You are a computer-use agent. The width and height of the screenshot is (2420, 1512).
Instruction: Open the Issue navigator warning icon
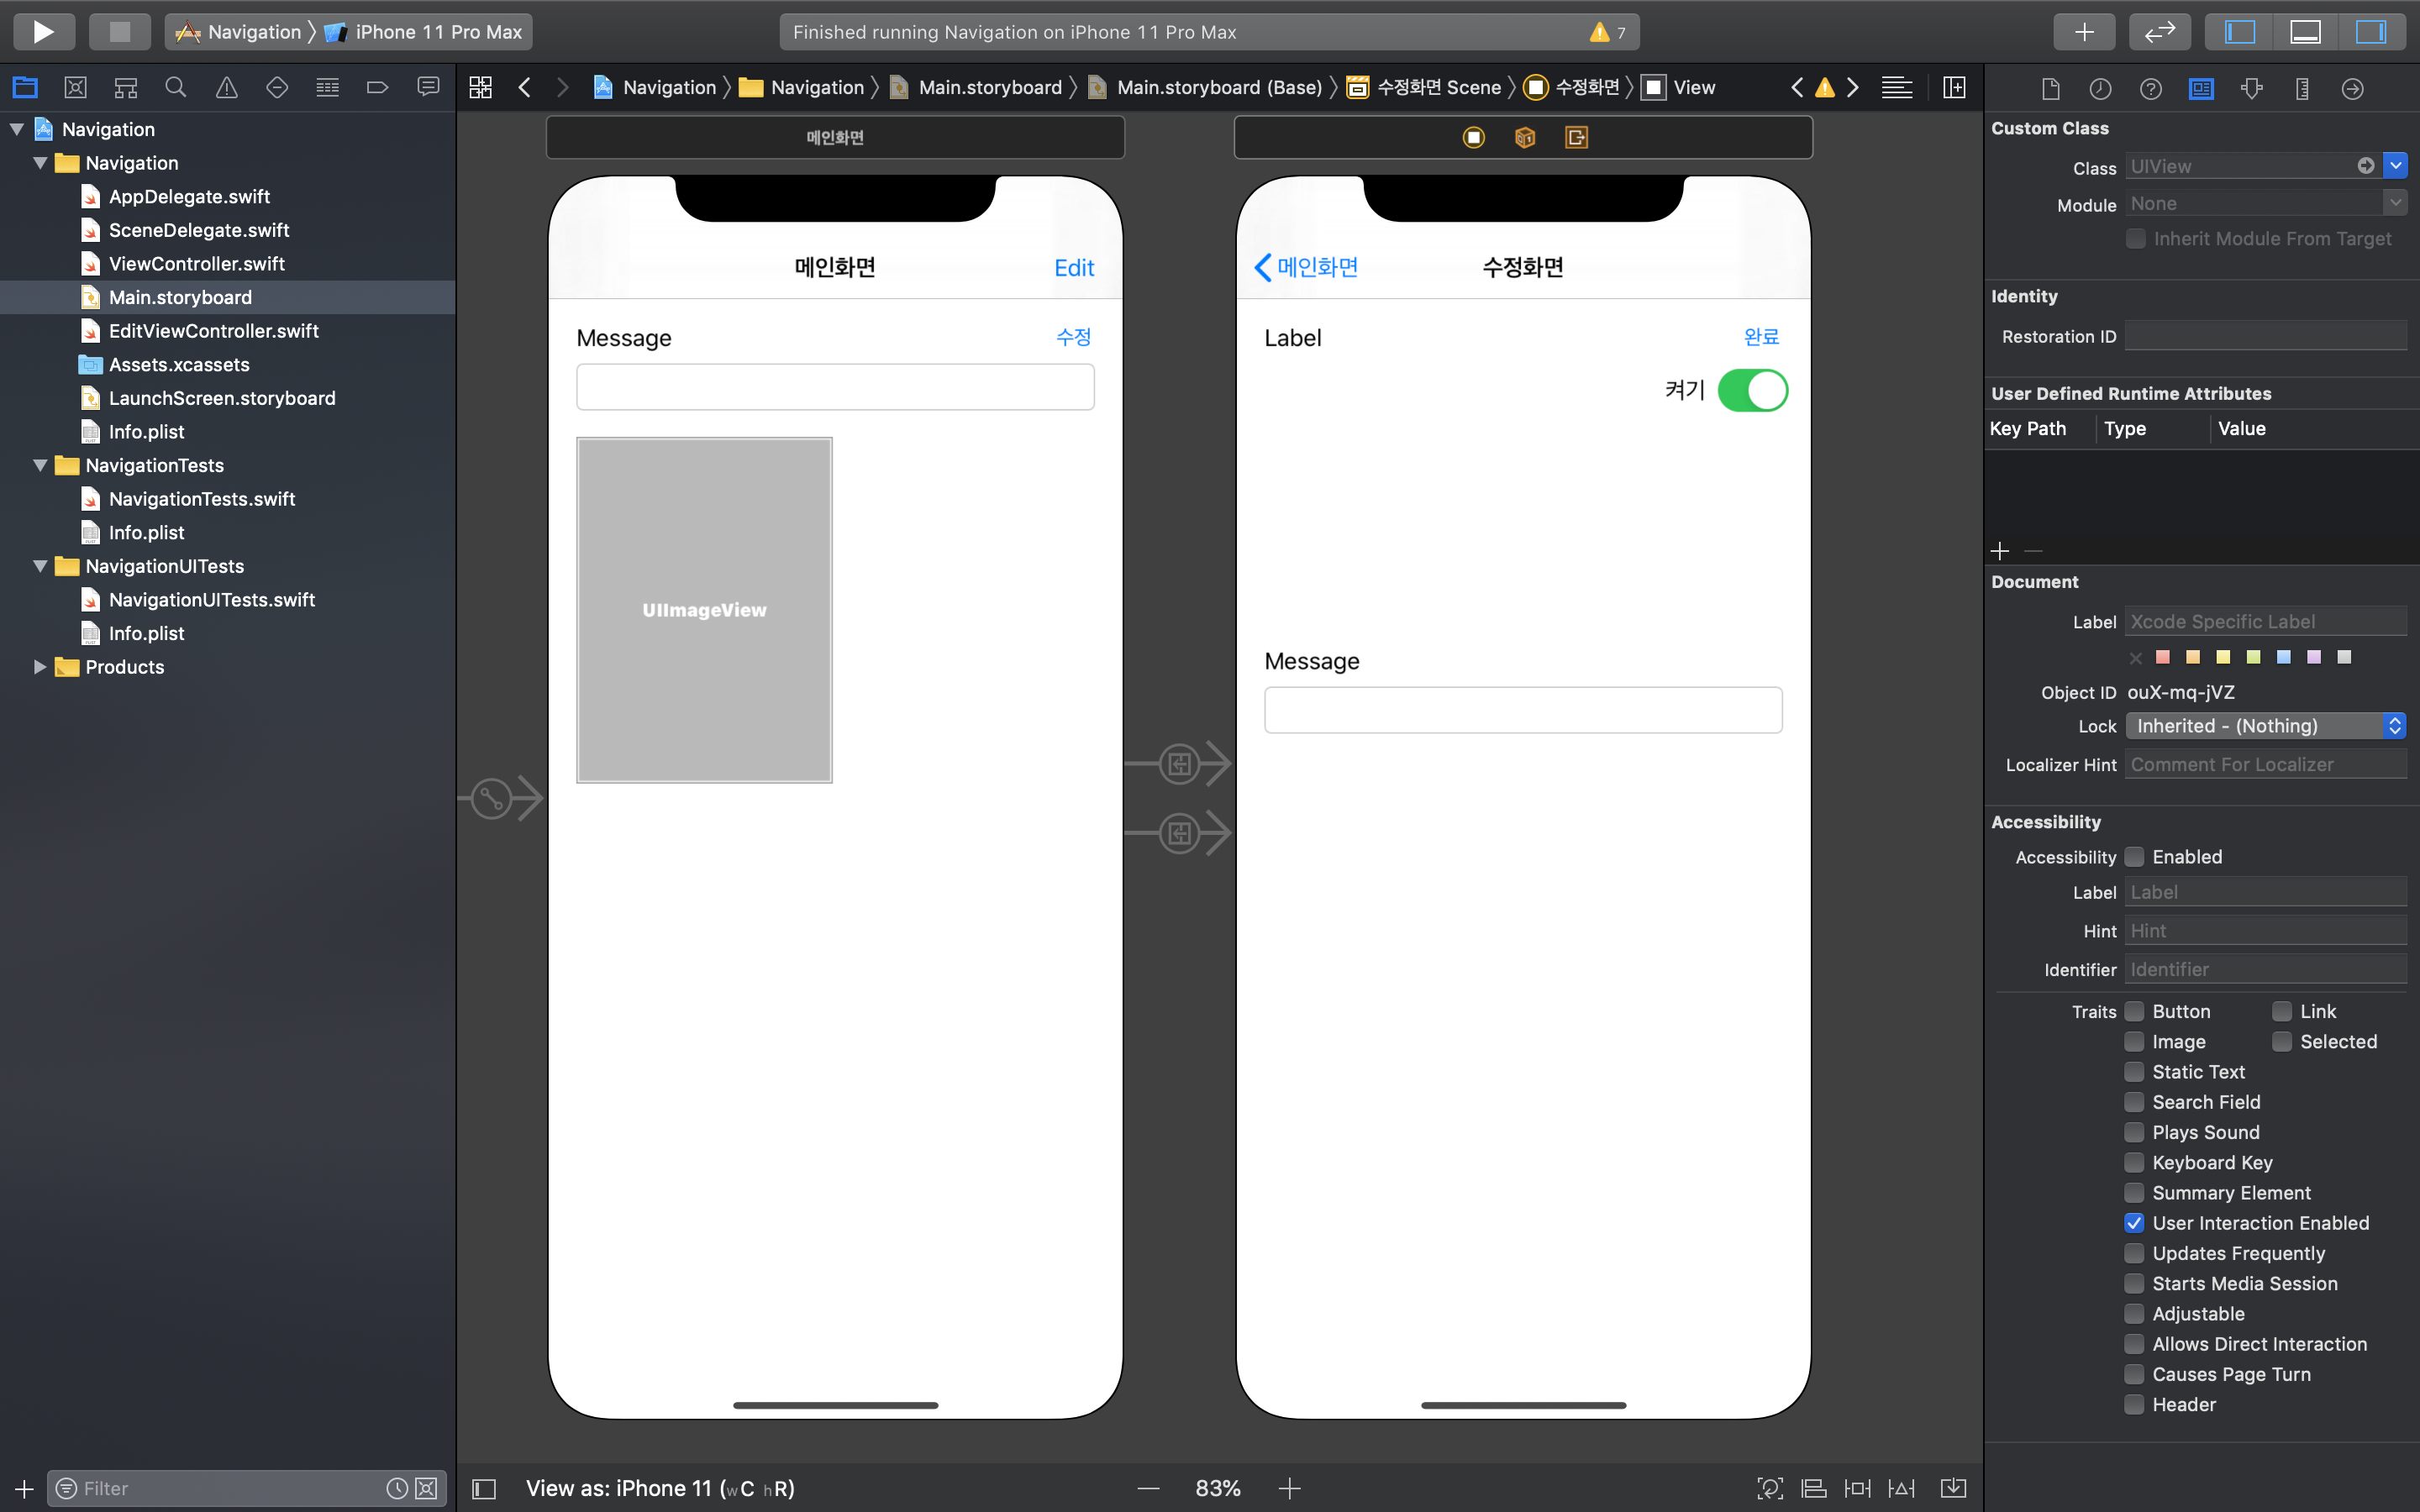(x=227, y=88)
